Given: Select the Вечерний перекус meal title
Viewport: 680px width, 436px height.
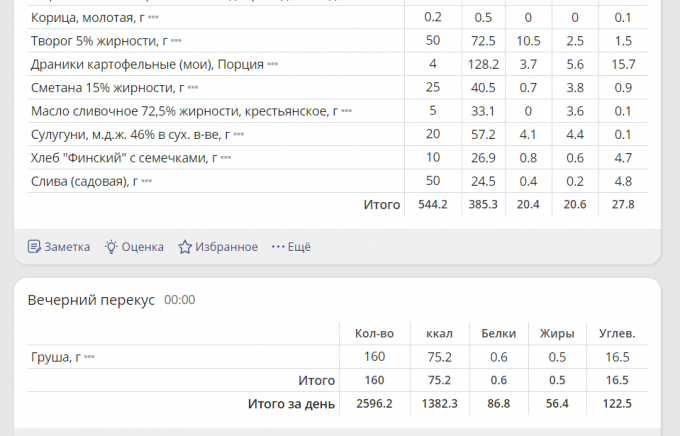Looking at the screenshot, I should 91,300.
